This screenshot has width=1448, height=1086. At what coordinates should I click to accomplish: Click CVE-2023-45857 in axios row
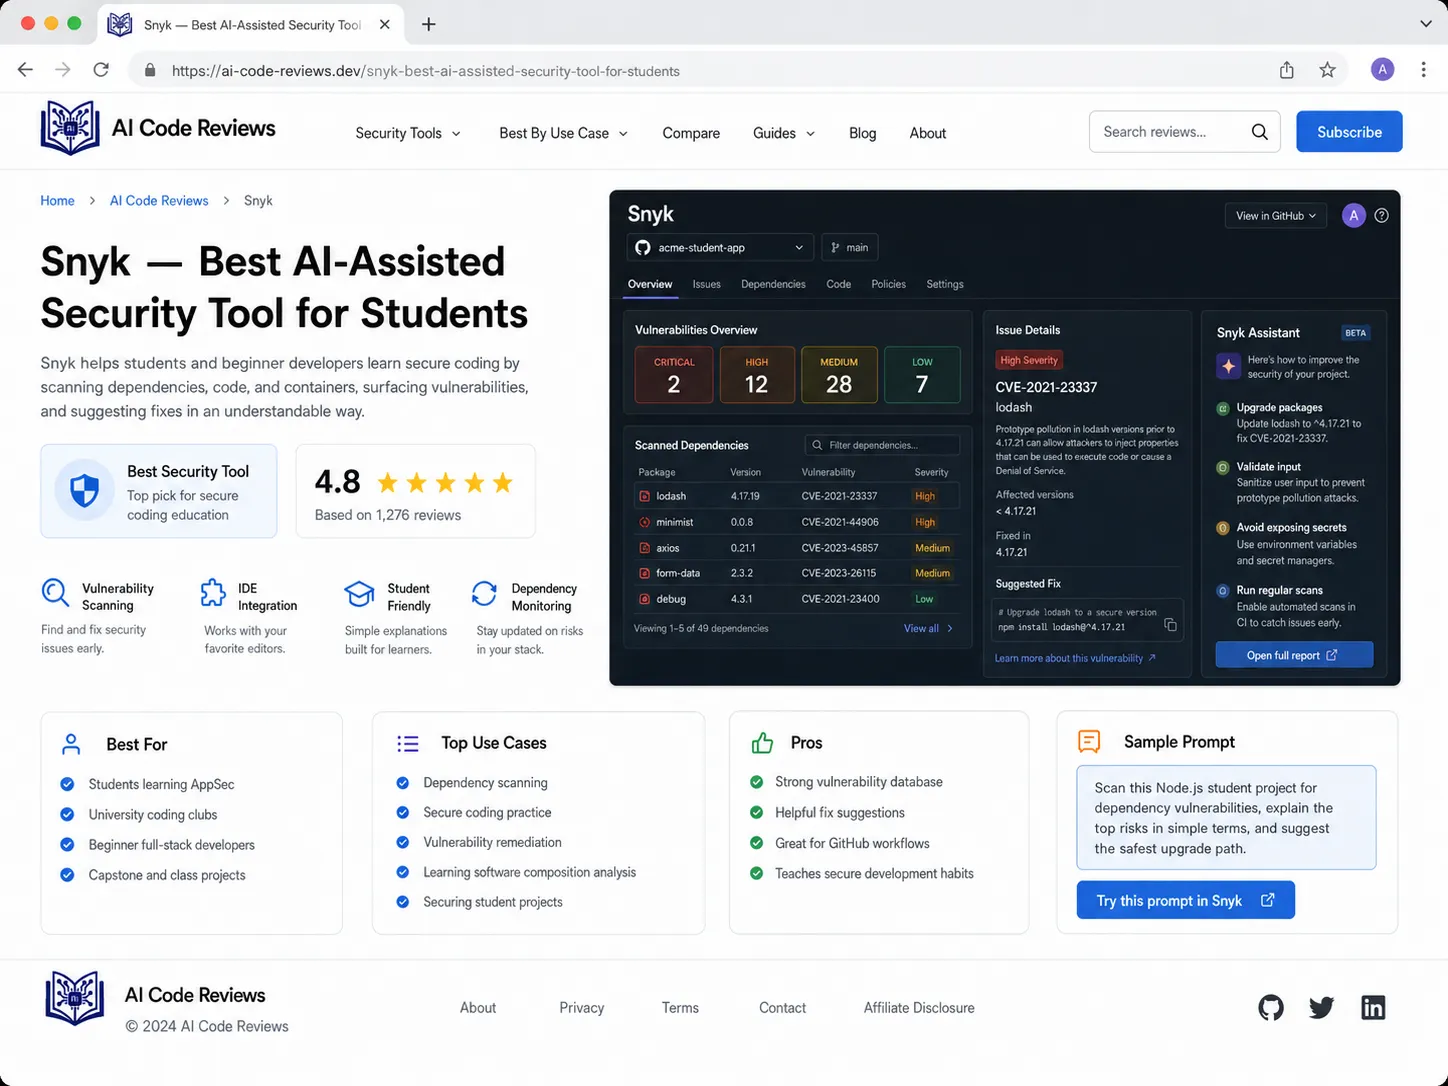click(x=839, y=548)
